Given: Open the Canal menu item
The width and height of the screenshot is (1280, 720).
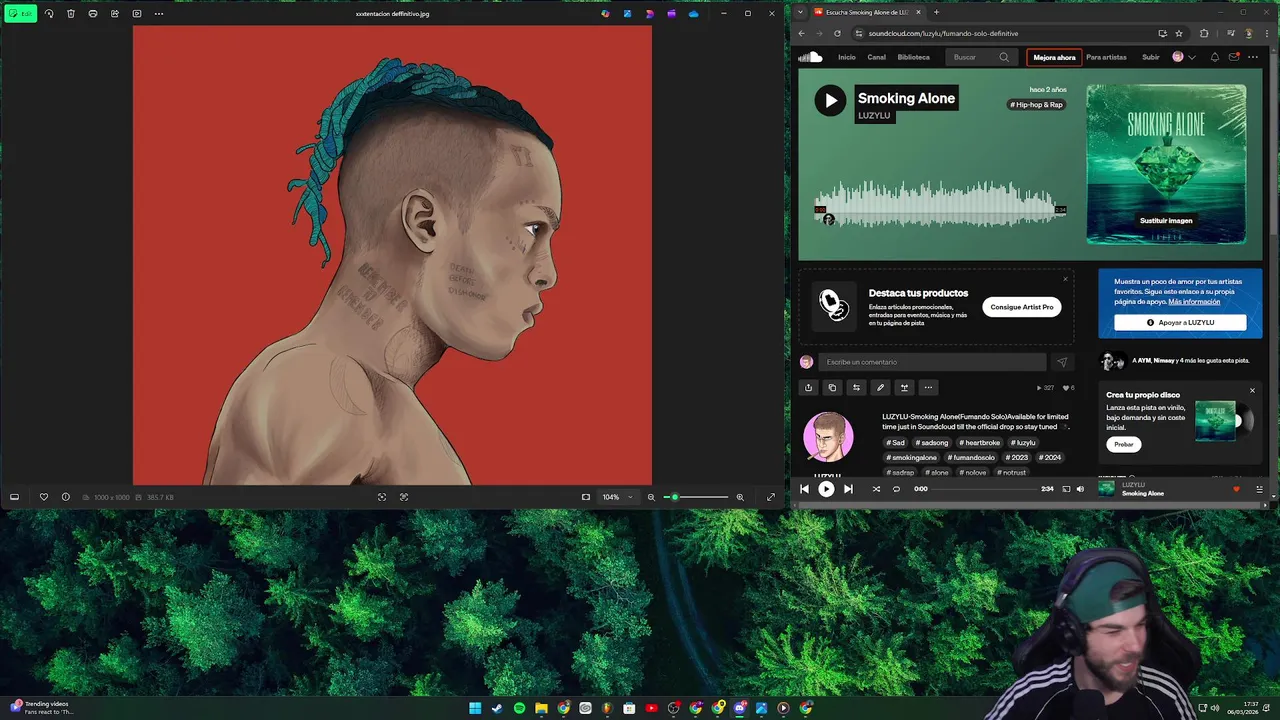Looking at the screenshot, I should (876, 57).
